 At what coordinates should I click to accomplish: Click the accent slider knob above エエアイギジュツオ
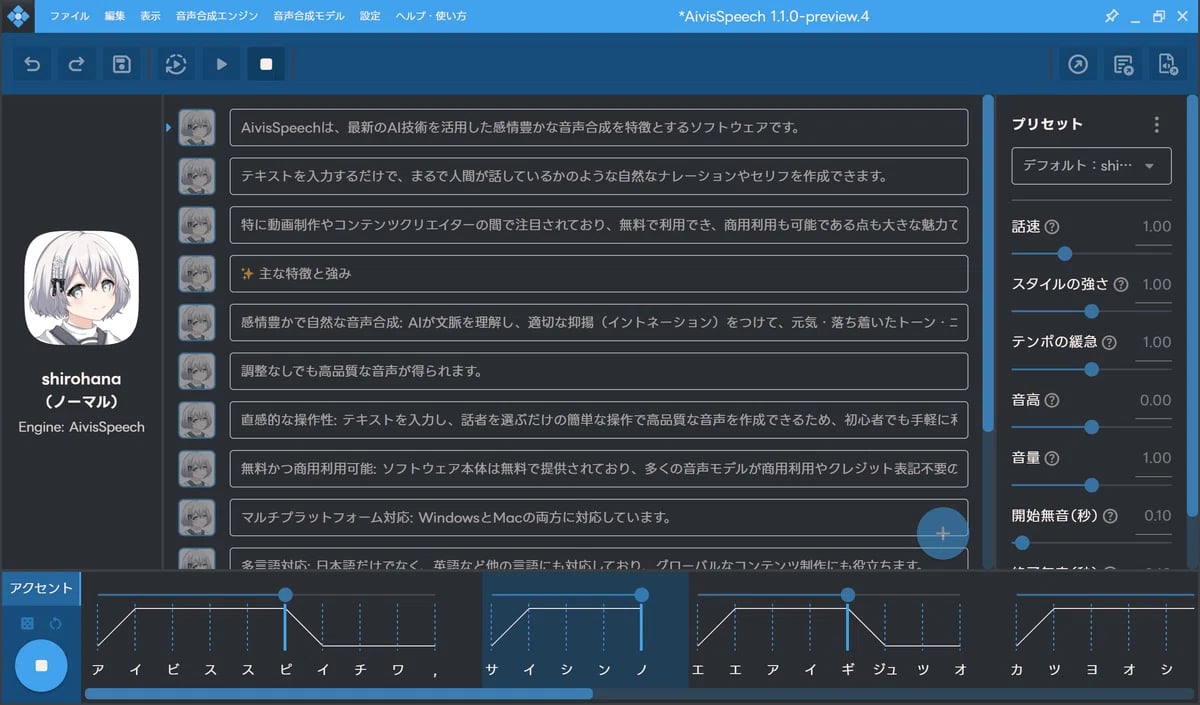coord(848,595)
